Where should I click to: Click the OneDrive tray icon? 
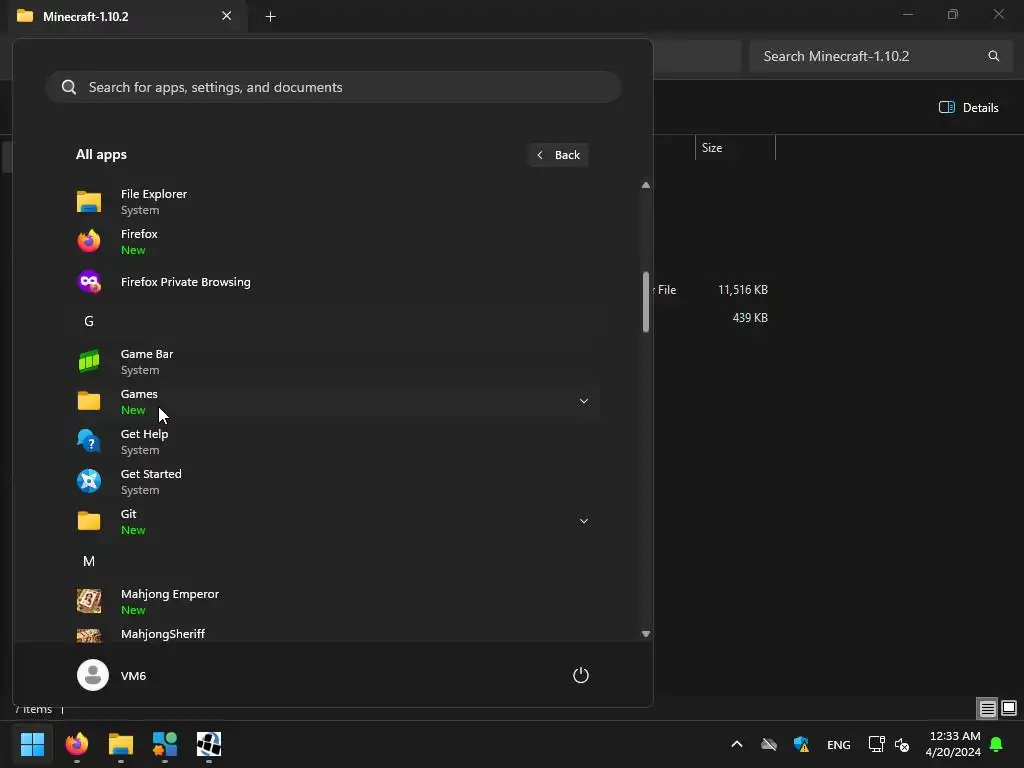[x=769, y=744]
